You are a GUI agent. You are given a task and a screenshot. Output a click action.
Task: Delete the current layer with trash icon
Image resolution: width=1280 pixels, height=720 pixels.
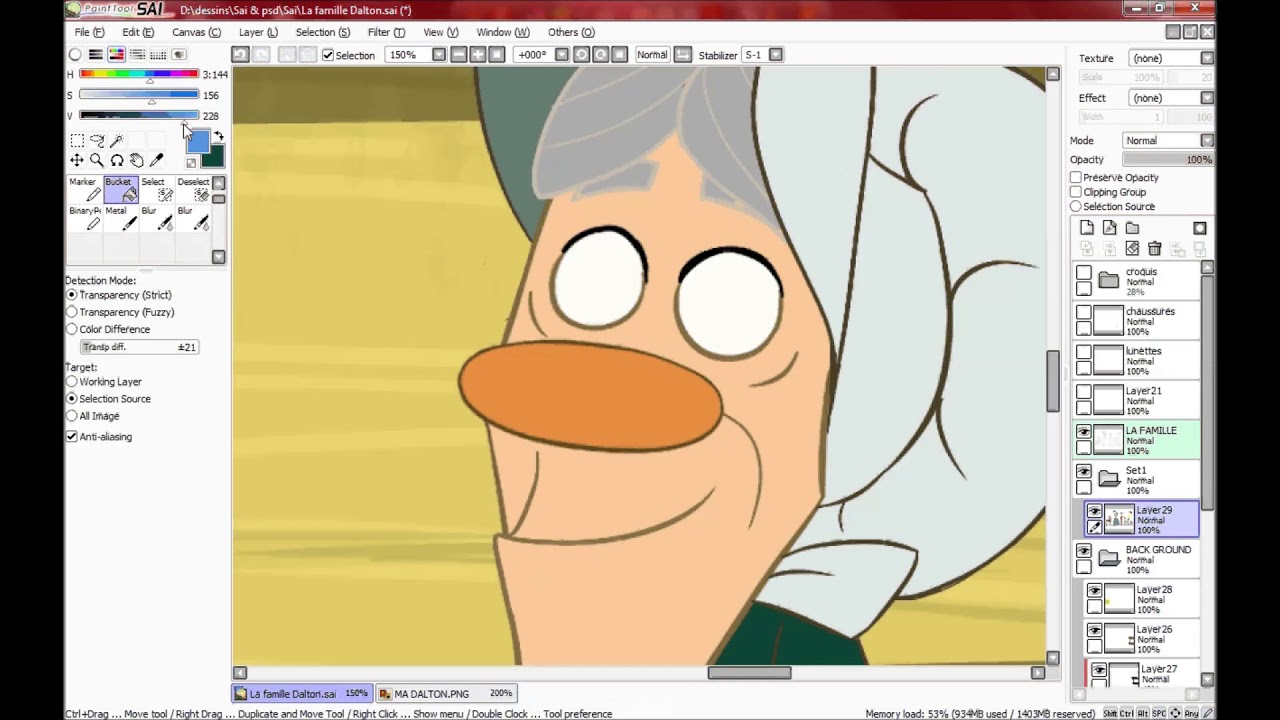click(x=1154, y=248)
